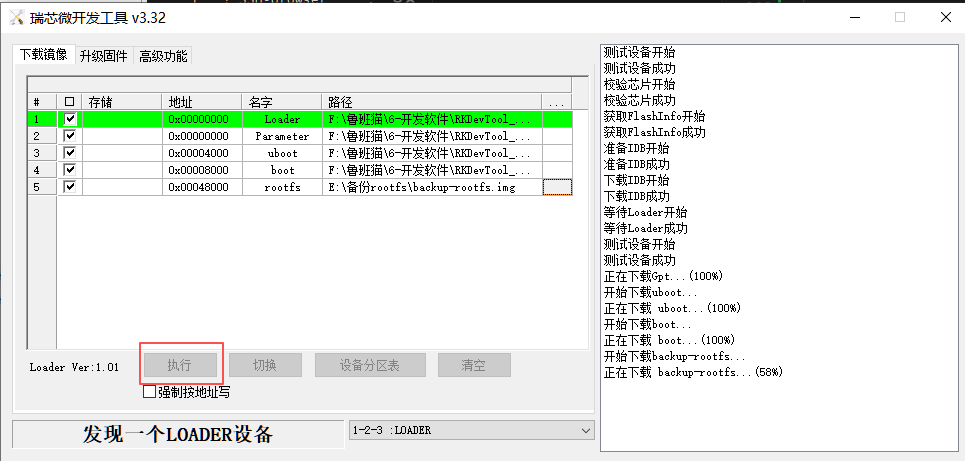Uncheck the uboot row checkbox

tap(70, 153)
